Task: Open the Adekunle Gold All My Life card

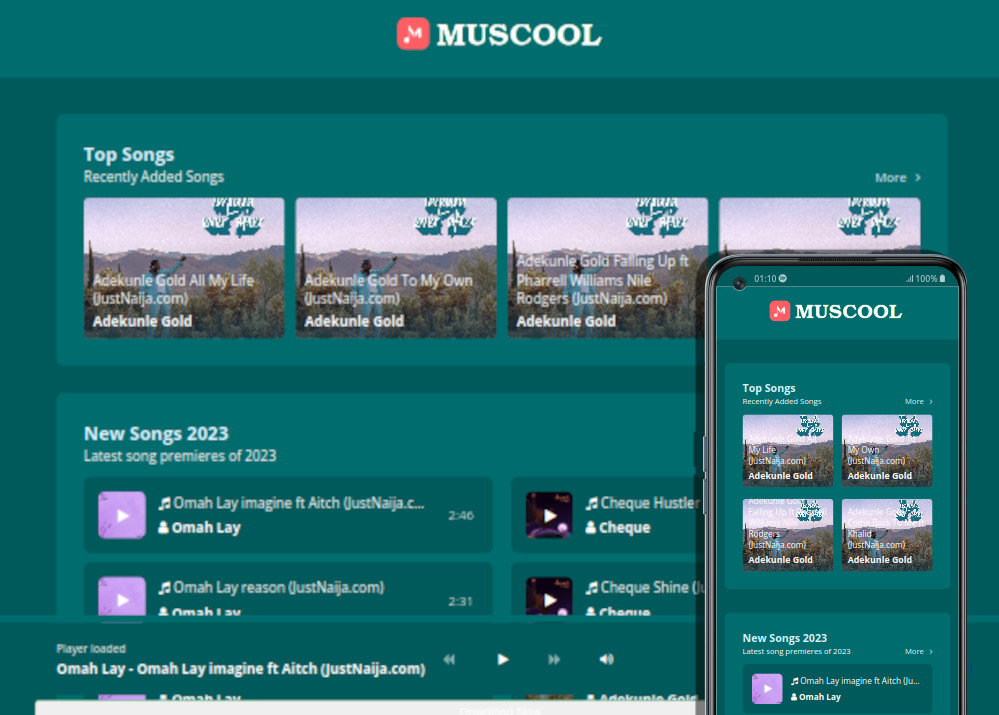Action: 184,268
